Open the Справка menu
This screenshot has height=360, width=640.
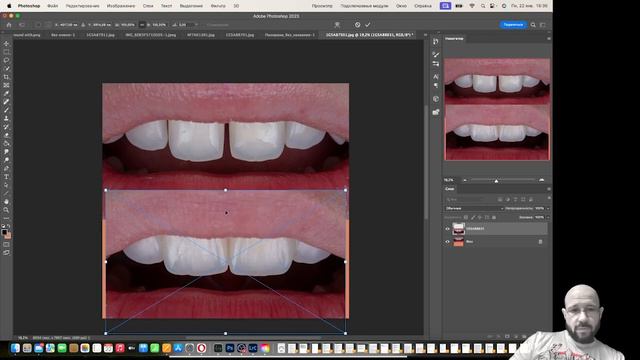(x=423, y=6)
